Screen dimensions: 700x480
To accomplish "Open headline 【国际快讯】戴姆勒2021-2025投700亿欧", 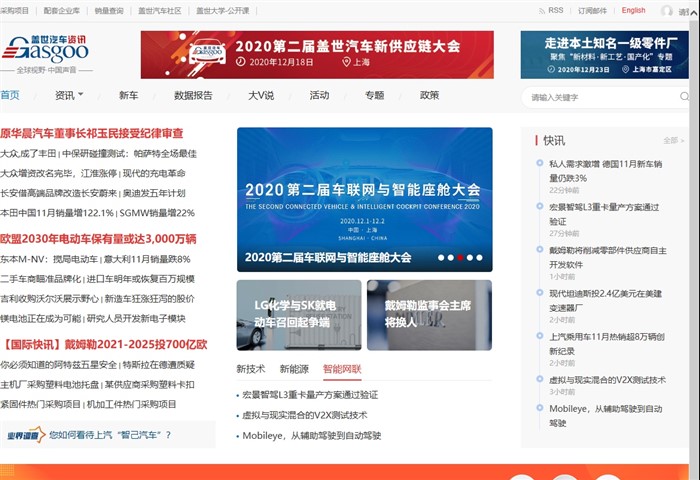I will coord(104,344).
